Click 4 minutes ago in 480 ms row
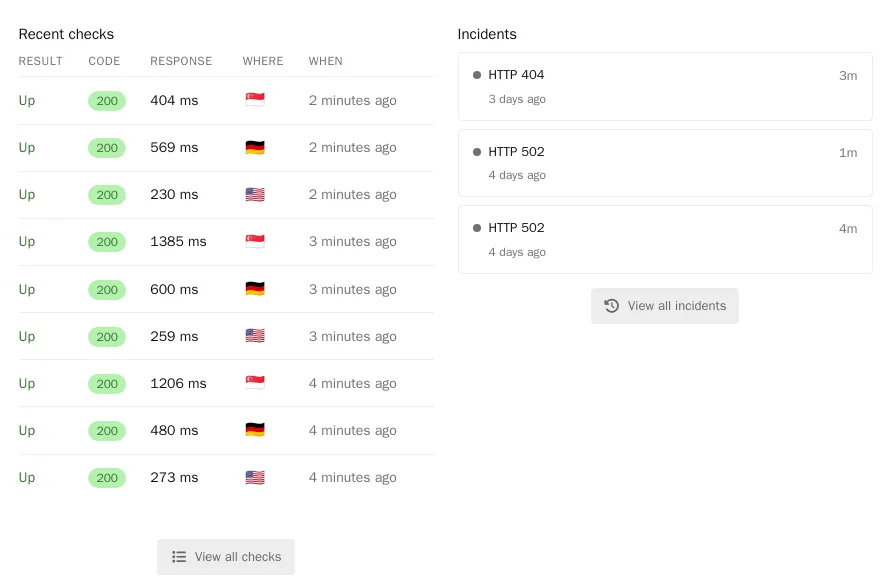 click(x=352, y=431)
